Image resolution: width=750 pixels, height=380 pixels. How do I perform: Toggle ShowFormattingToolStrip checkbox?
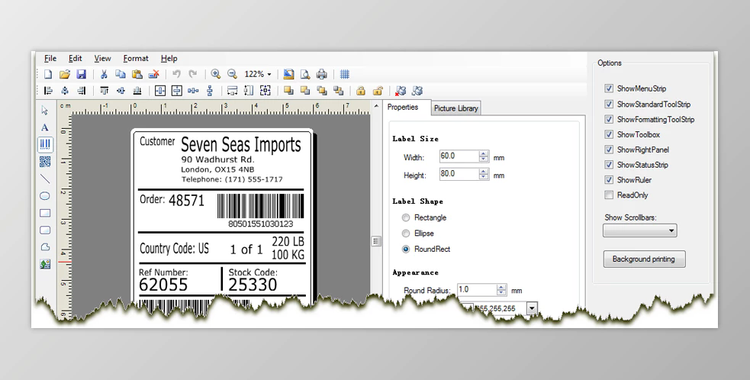(x=608, y=119)
